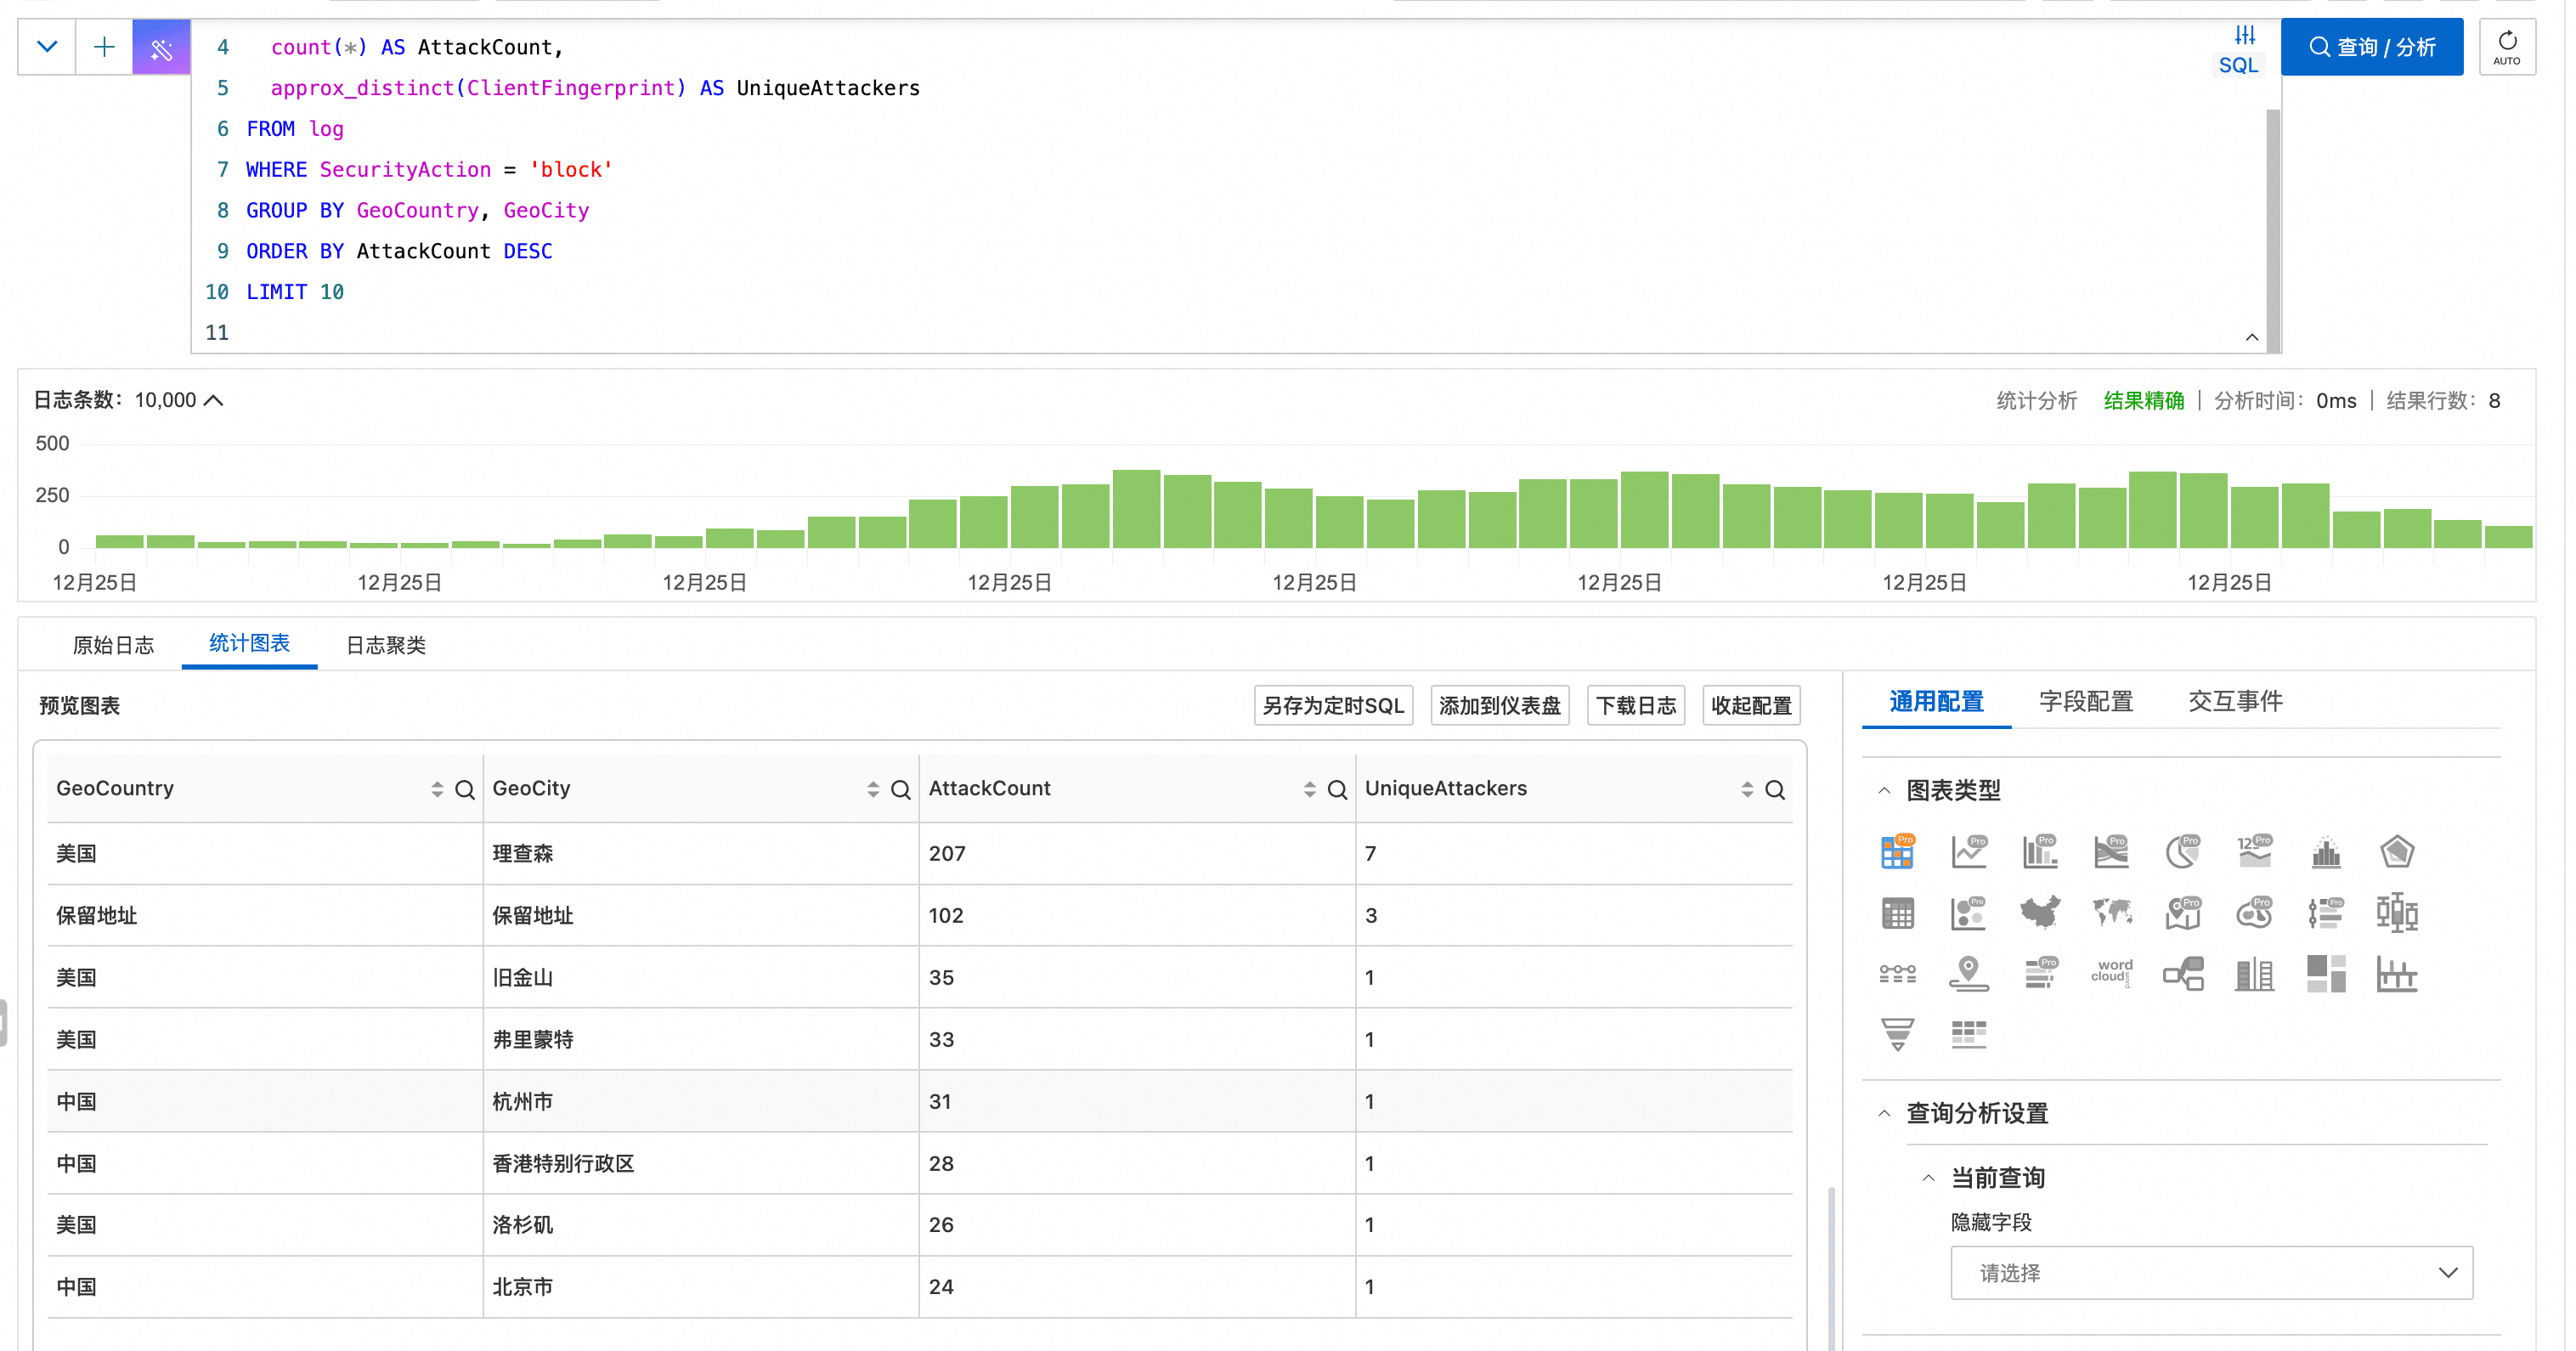The width and height of the screenshot is (2576, 1351).
Task: Click the 查询 / 分析 button
Action: (x=2371, y=47)
